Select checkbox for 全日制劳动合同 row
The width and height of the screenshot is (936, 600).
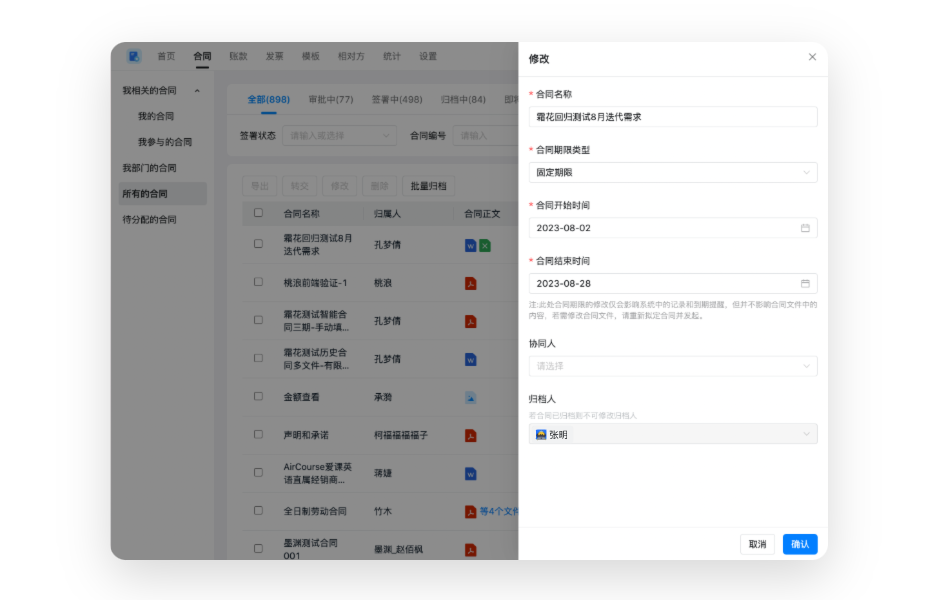pyautogui.click(x=259, y=511)
